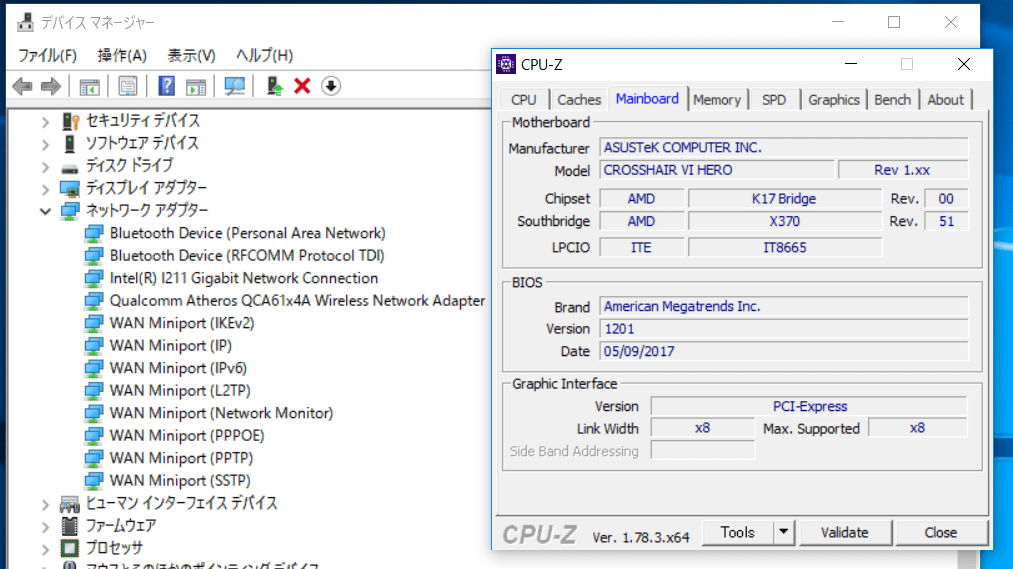This screenshot has height=569, width=1013.
Task: Click the Scan for hardware changes monitor icon
Action: (235, 86)
